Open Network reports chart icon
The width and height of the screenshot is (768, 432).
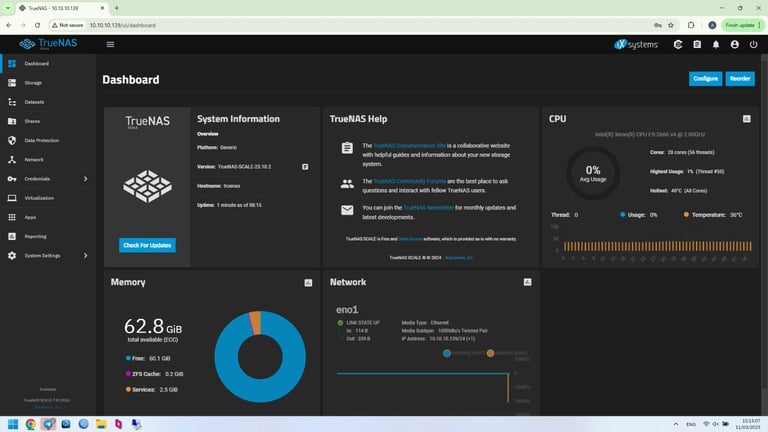click(x=528, y=282)
